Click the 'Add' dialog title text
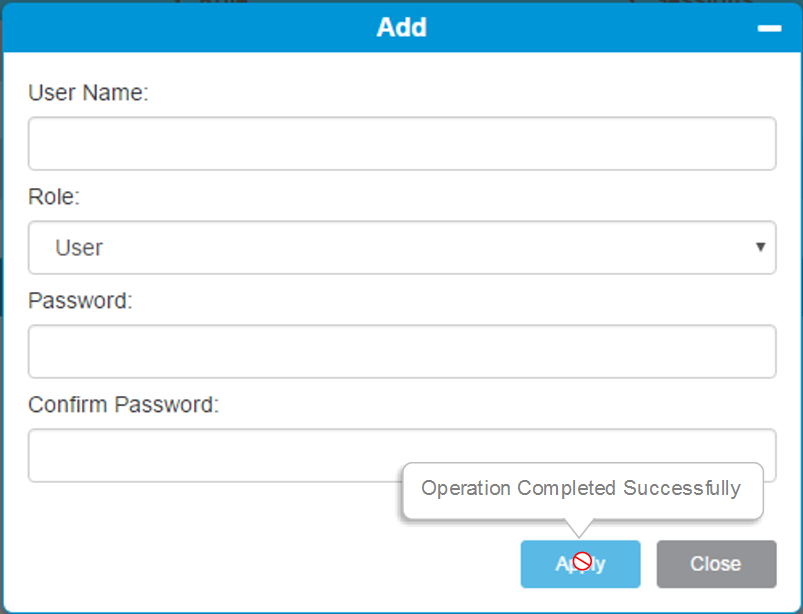 (401, 27)
